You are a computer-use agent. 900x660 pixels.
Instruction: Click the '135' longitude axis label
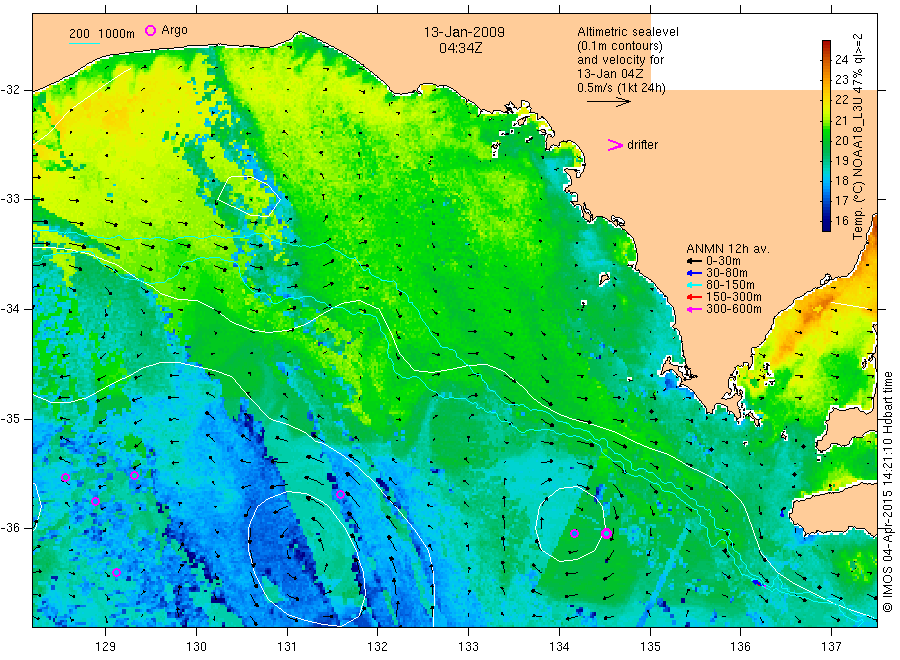[650, 647]
